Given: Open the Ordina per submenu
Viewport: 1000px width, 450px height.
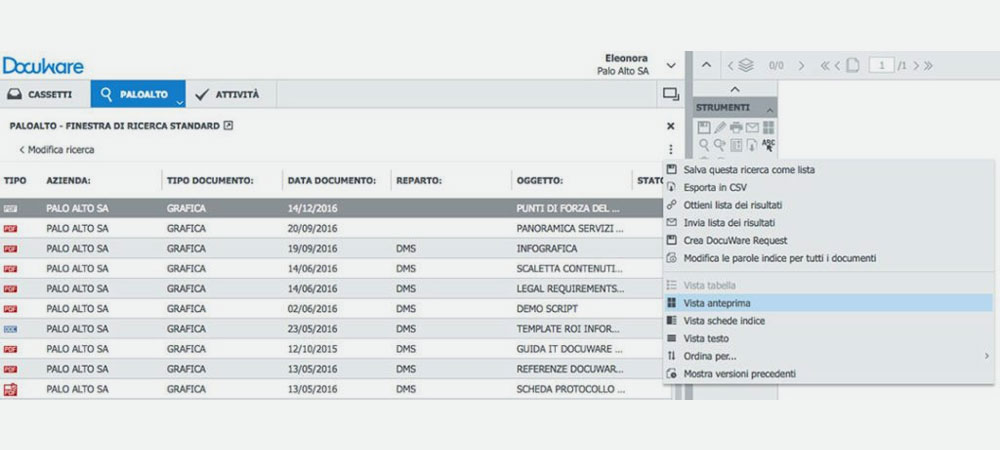Looking at the screenshot, I should [x=829, y=356].
